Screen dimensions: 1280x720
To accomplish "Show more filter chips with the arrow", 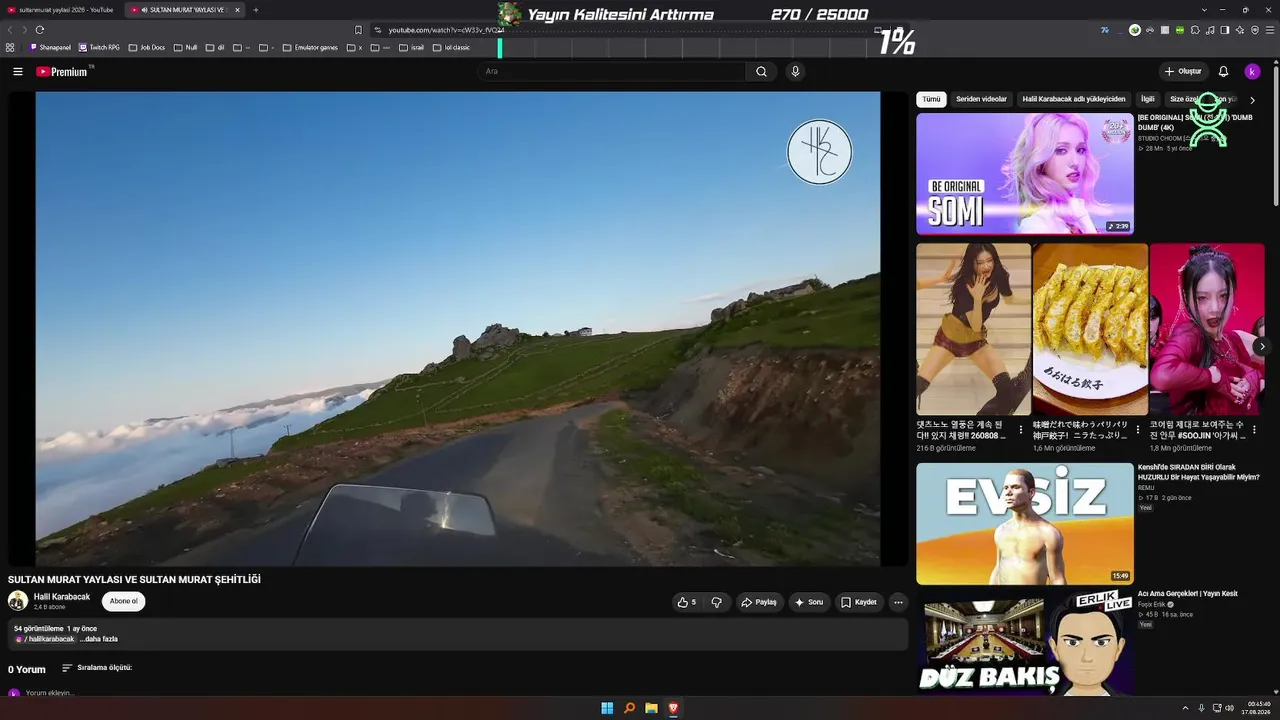I will pos(1252,100).
